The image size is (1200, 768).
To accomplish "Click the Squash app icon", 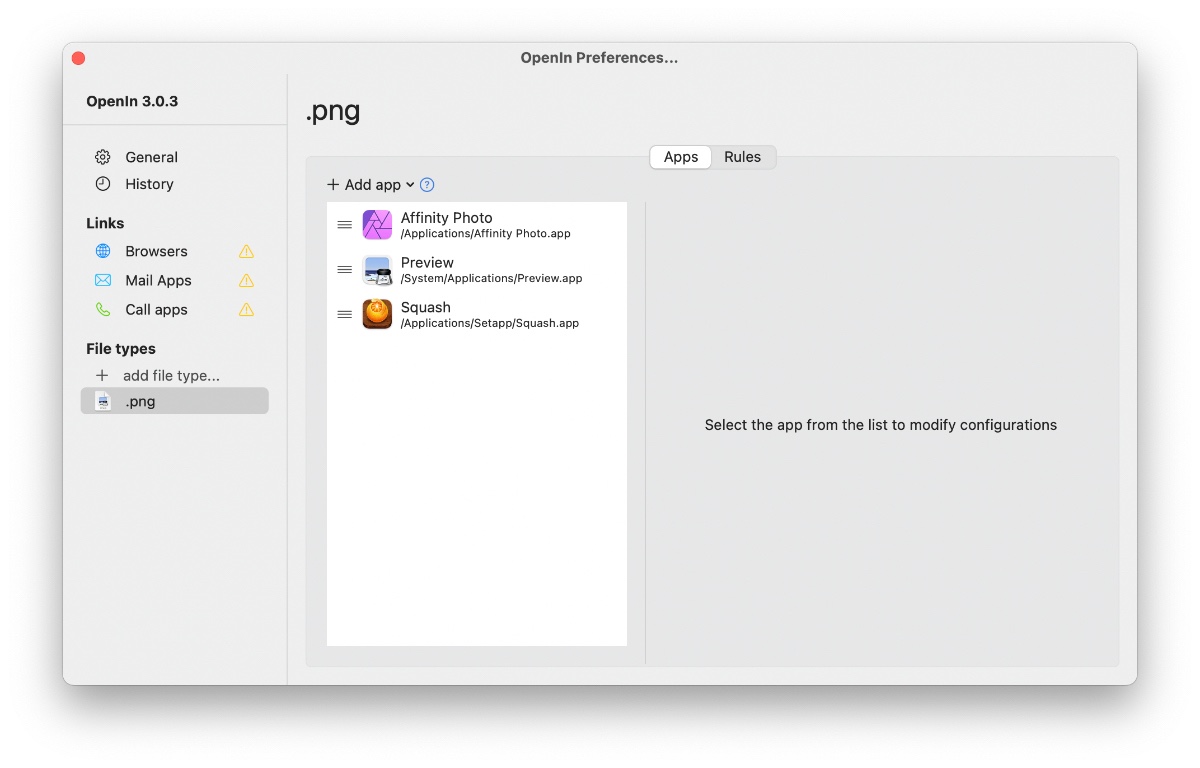I will click(377, 314).
